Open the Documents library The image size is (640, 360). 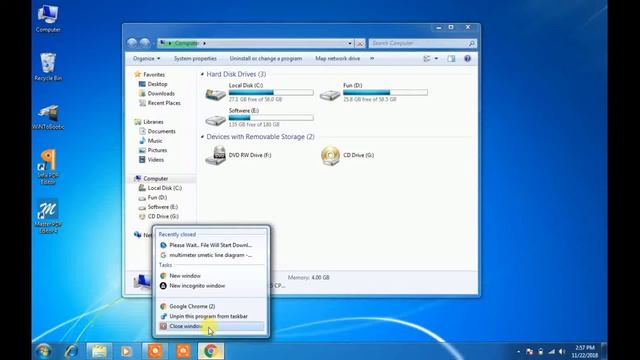157,131
